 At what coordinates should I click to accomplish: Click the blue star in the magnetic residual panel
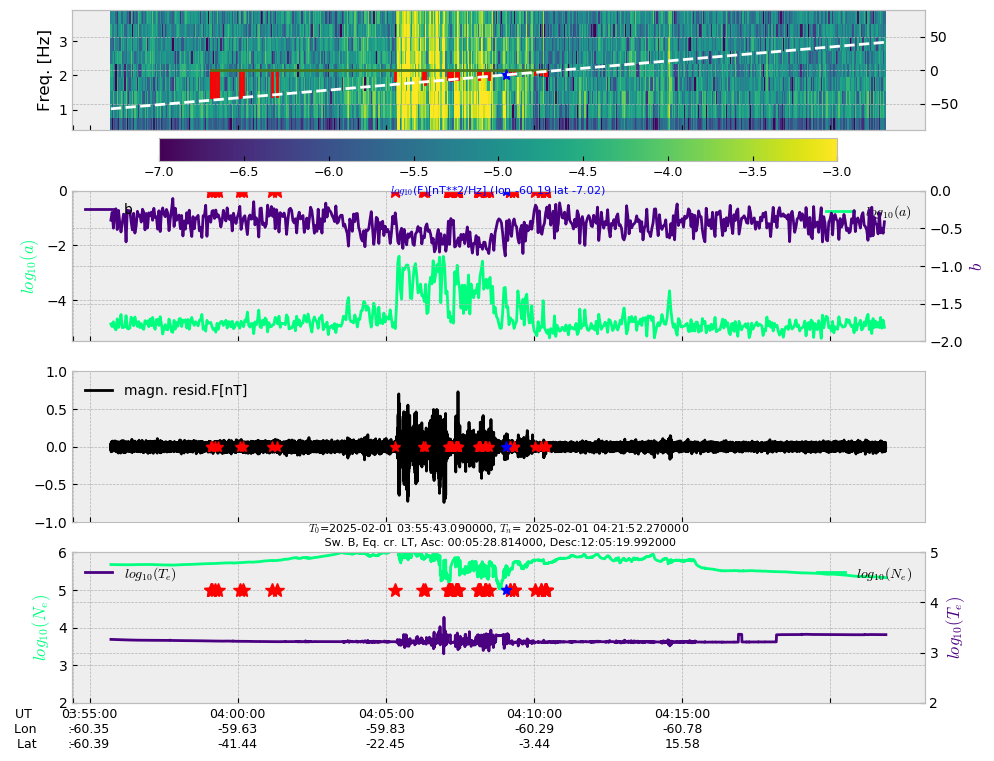pos(506,447)
